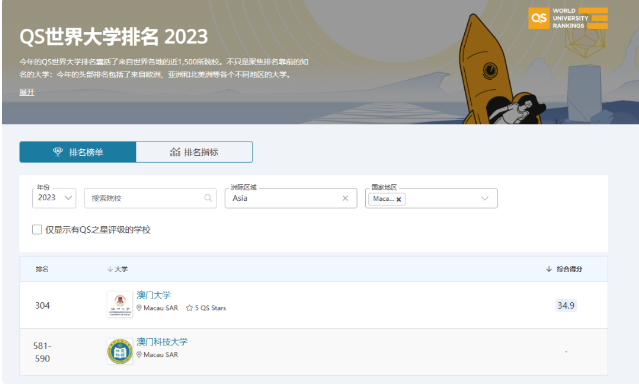The image size is (639, 385).
Task: Click the QS World University Rankings logo
Action: (568, 18)
